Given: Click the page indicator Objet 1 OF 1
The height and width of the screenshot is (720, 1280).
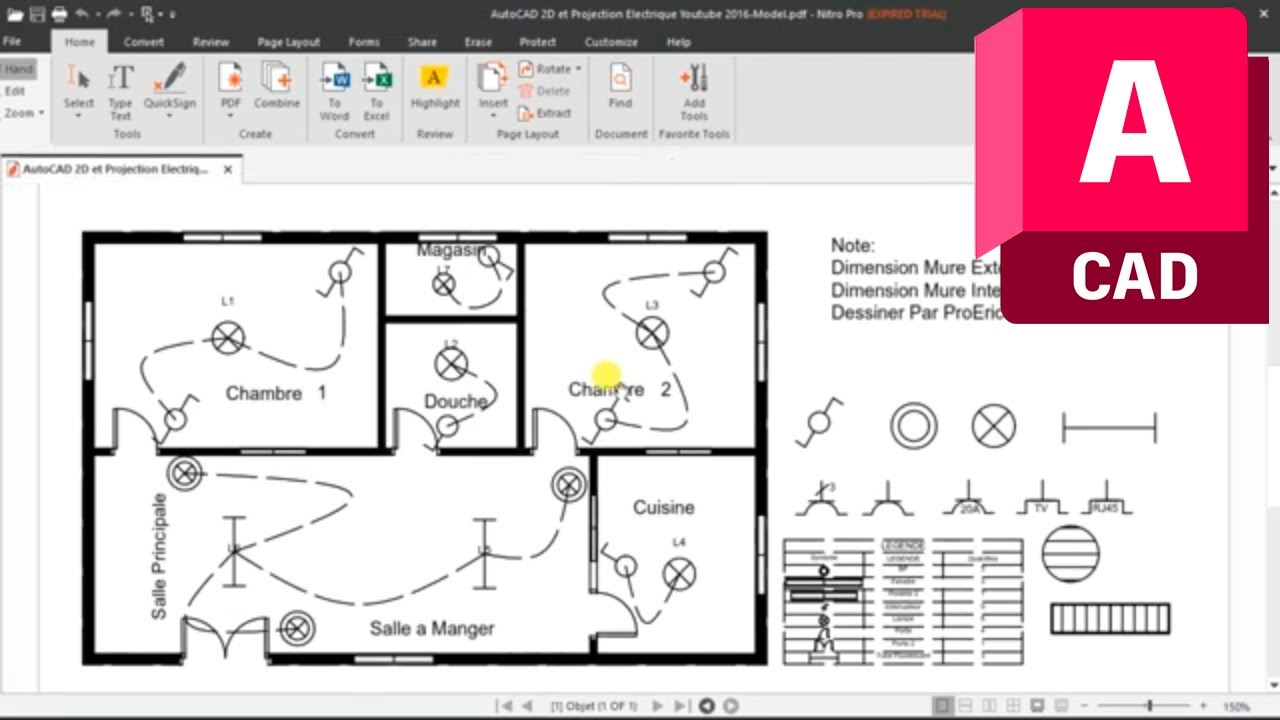Looking at the screenshot, I should 594,706.
